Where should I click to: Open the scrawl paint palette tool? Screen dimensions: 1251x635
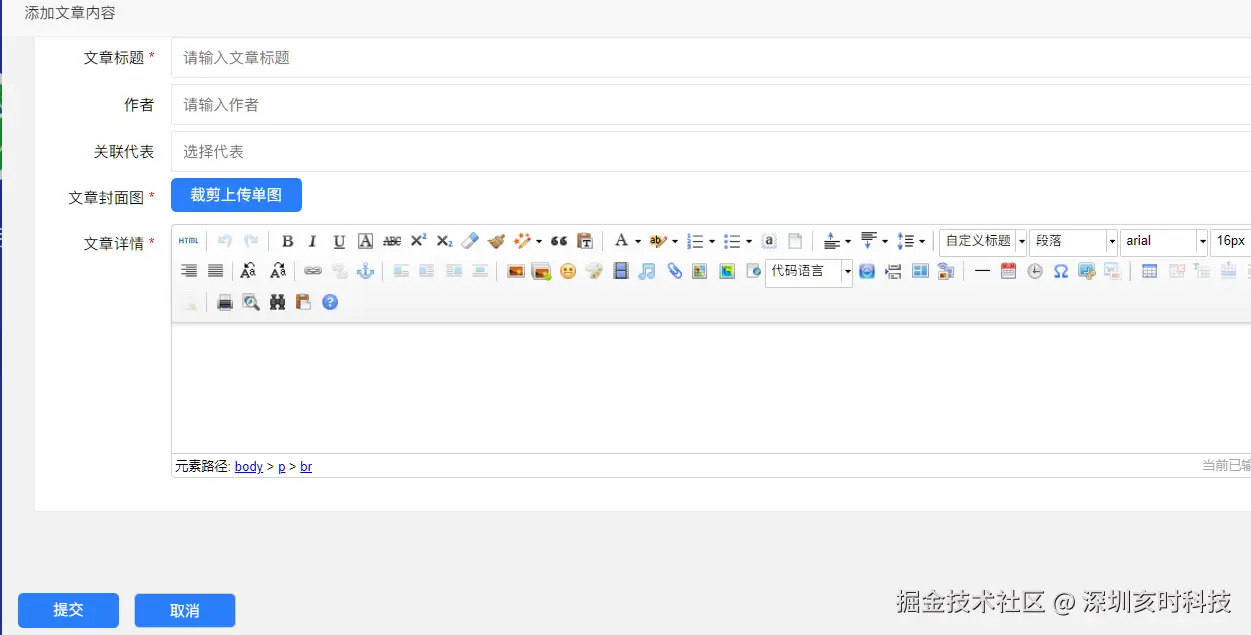(x=594, y=271)
